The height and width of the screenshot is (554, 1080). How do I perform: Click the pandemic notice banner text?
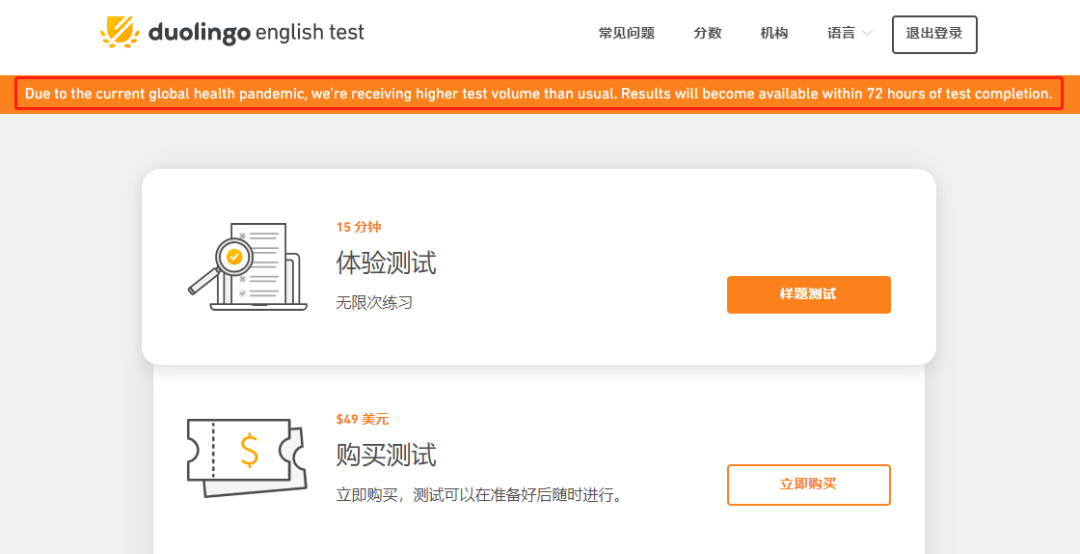539,94
